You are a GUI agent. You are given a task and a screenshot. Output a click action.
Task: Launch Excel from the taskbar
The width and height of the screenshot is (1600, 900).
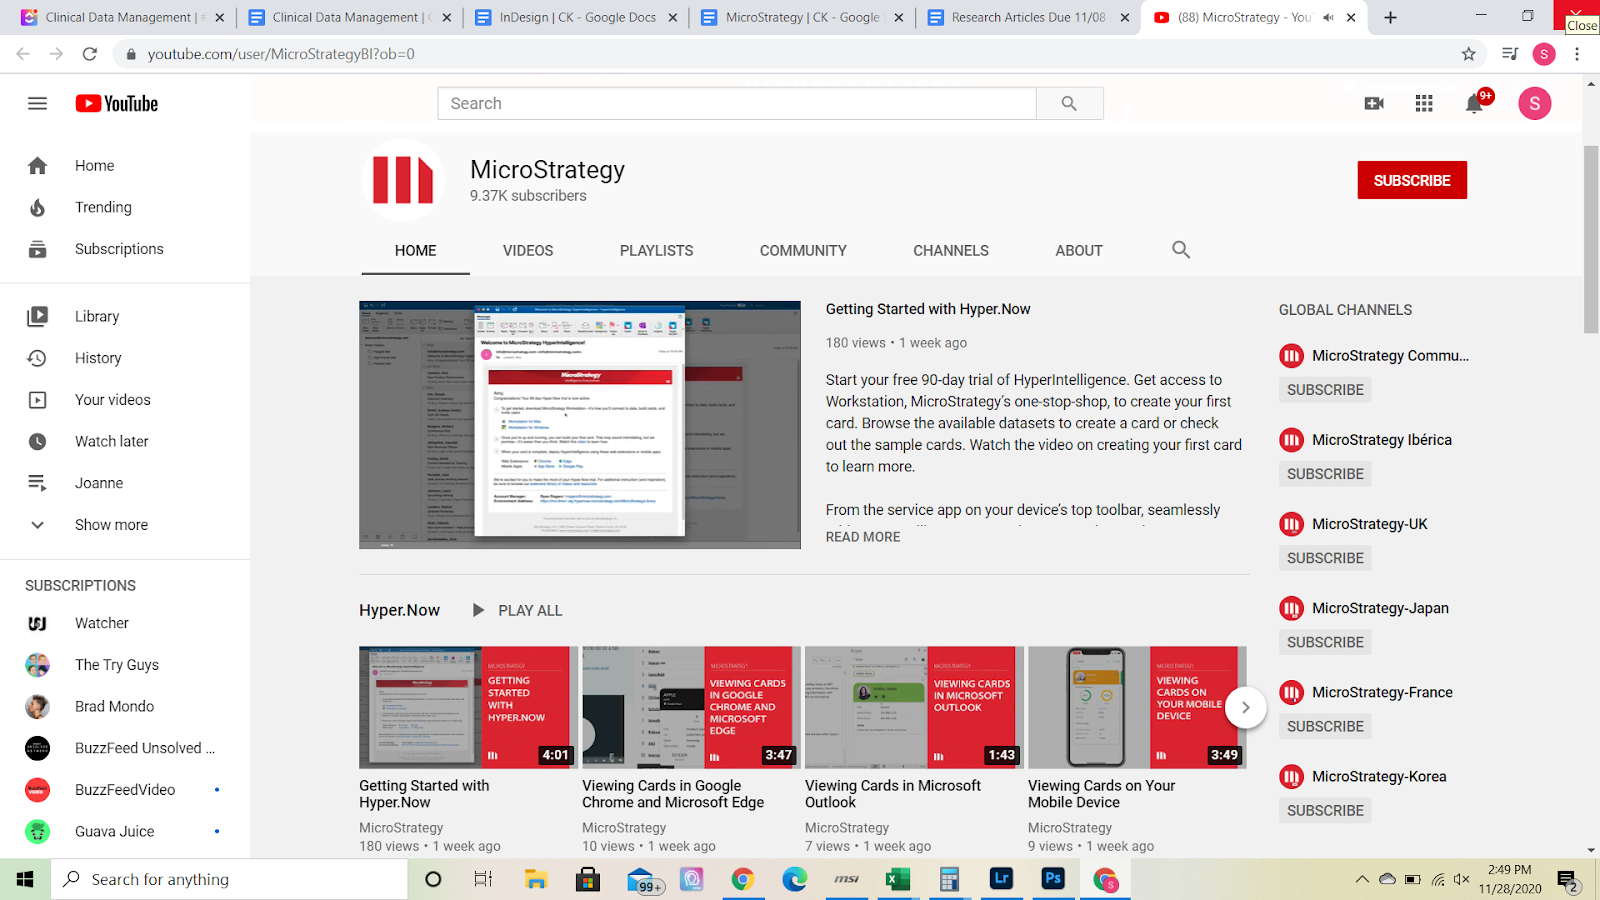[897, 879]
